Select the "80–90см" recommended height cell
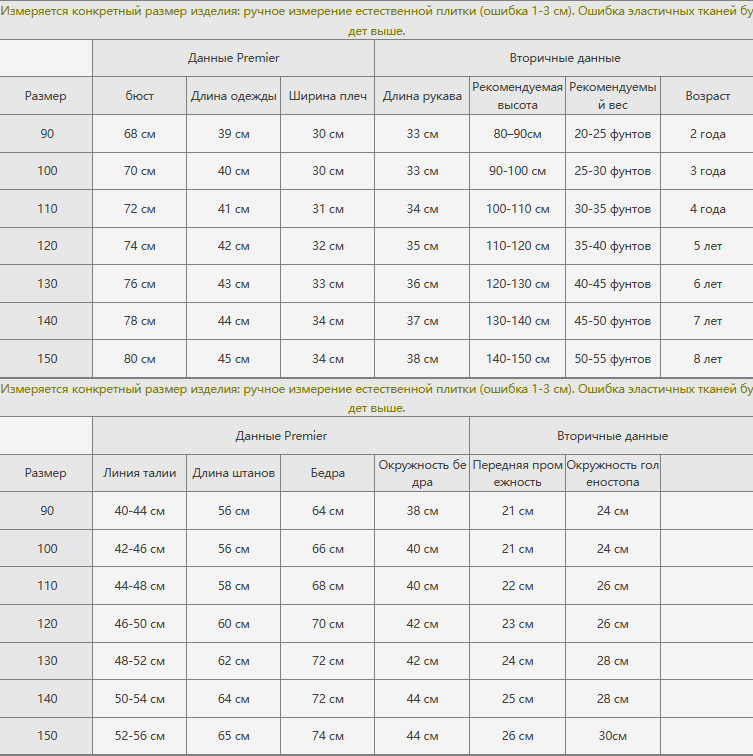This screenshot has width=753, height=756. pos(517,134)
